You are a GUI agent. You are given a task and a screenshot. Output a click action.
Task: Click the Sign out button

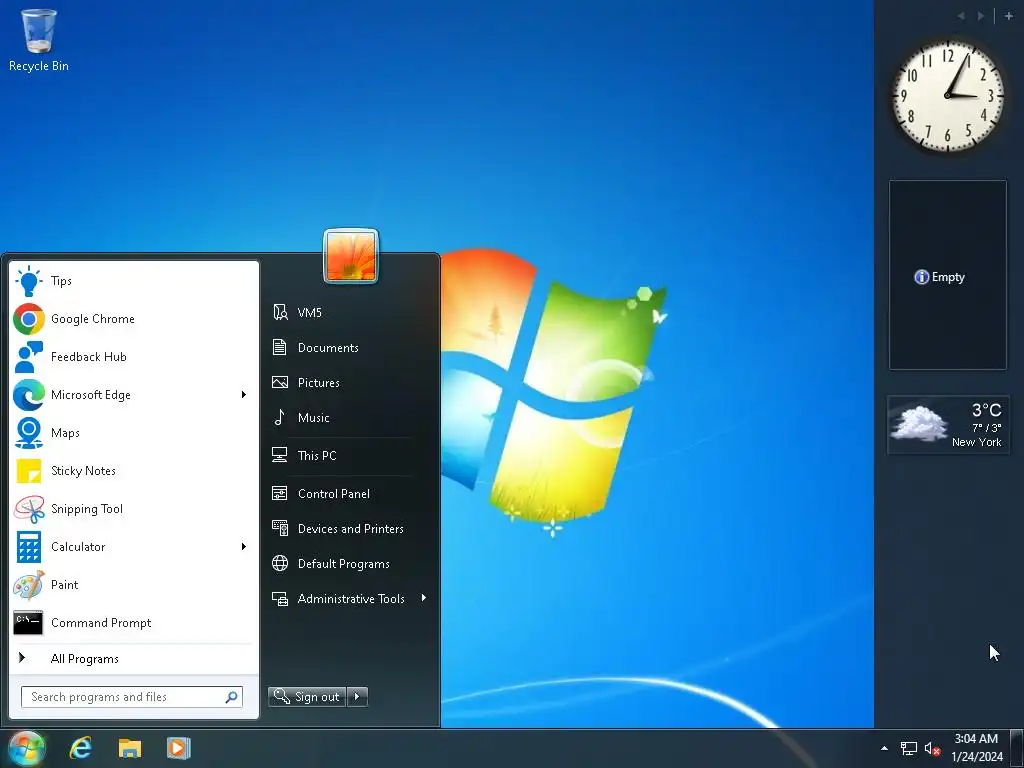pyautogui.click(x=307, y=697)
